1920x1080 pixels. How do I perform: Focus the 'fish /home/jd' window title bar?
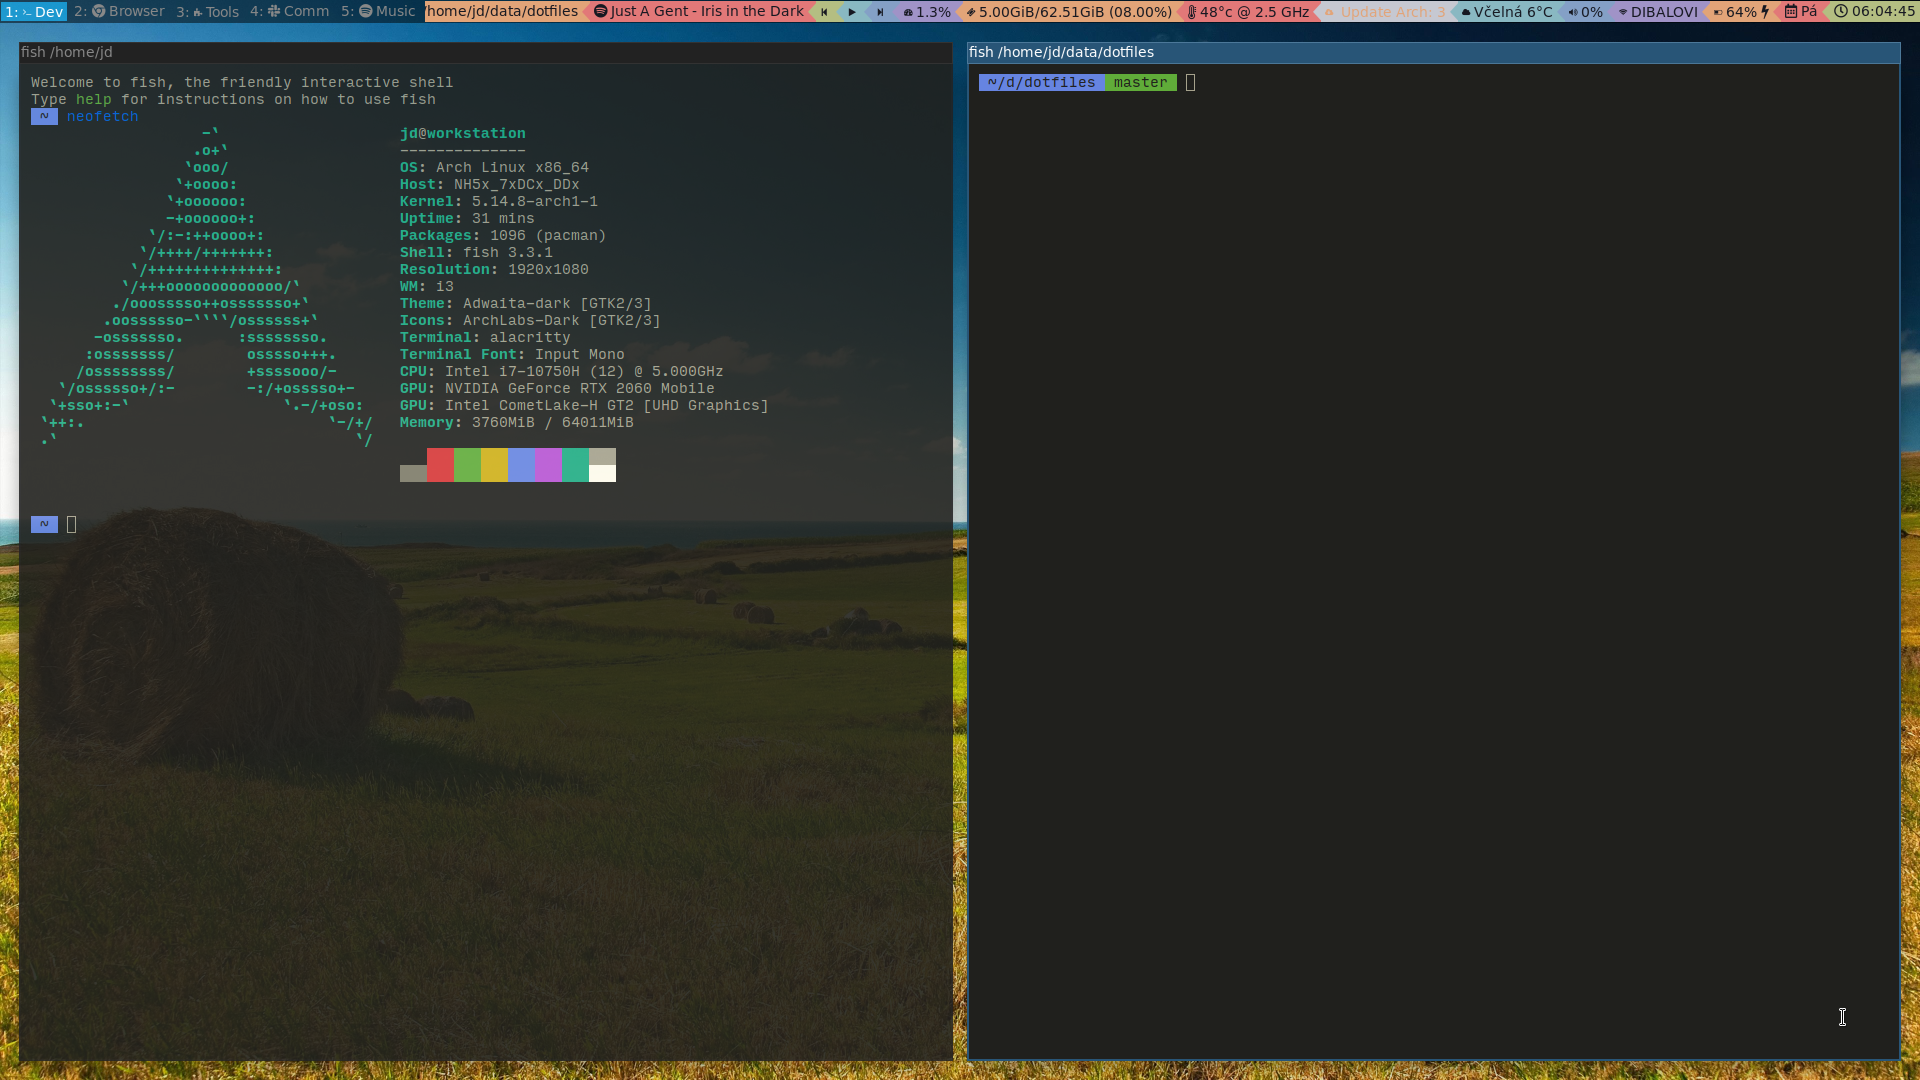pyautogui.click(x=486, y=52)
